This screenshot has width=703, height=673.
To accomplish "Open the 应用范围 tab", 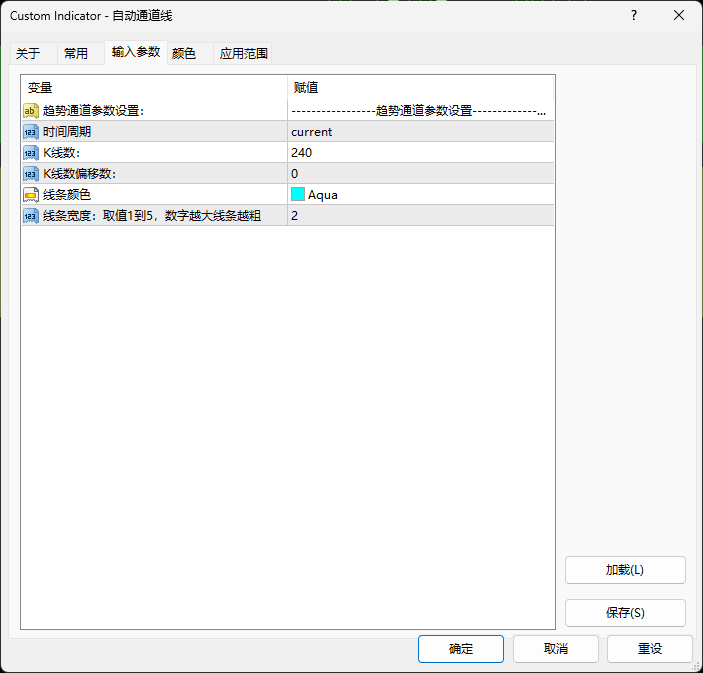I will point(244,54).
